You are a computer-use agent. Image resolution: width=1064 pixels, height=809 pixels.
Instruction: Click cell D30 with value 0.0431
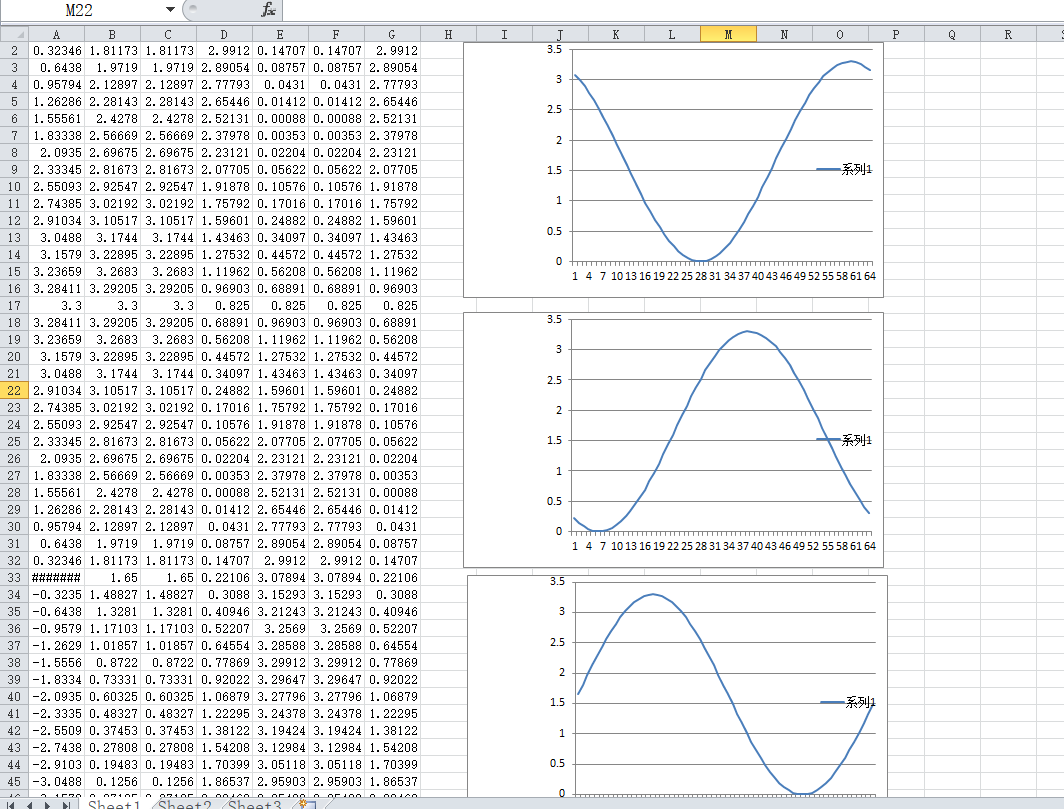[224, 527]
